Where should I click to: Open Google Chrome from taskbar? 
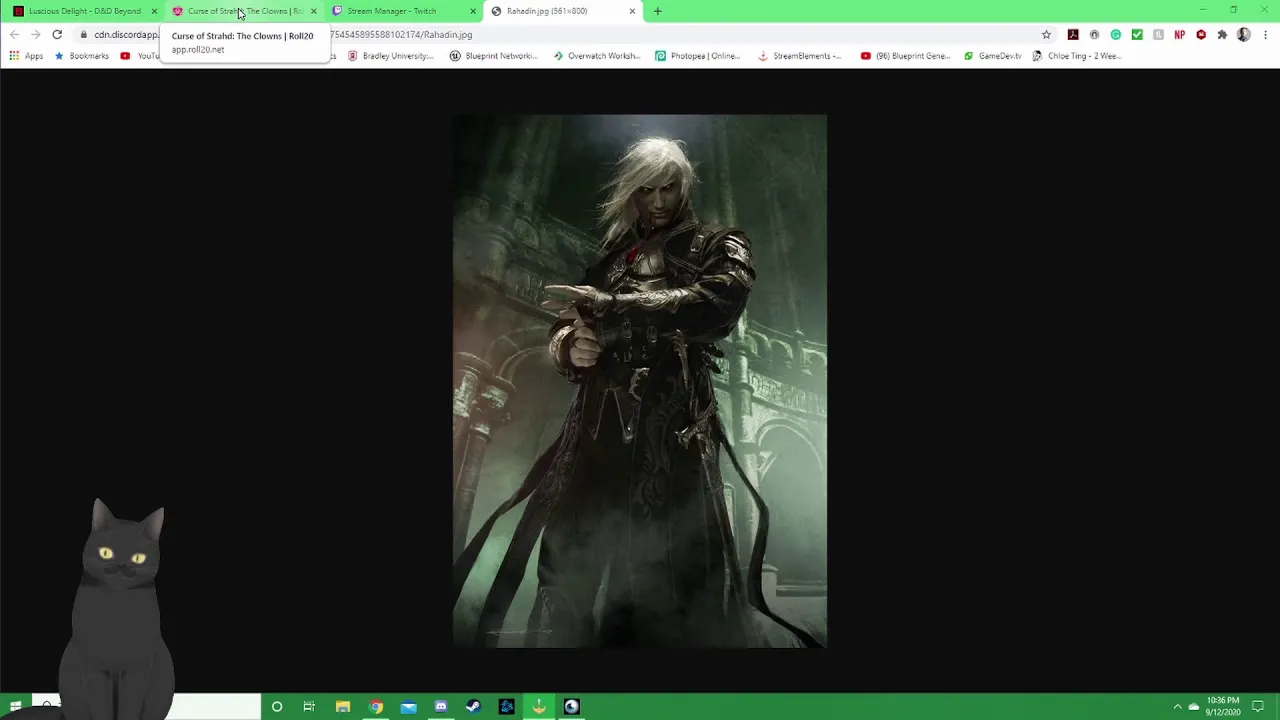pos(376,706)
